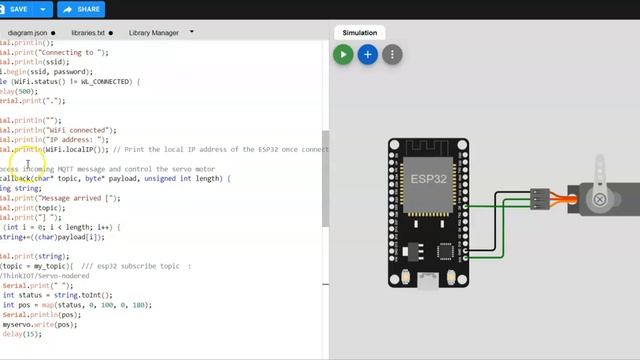Open the dropdown arrow beside SAVE
Image resolution: width=640 pixels, height=360 pixels.
pyautogui.click(x=43, y=9)
